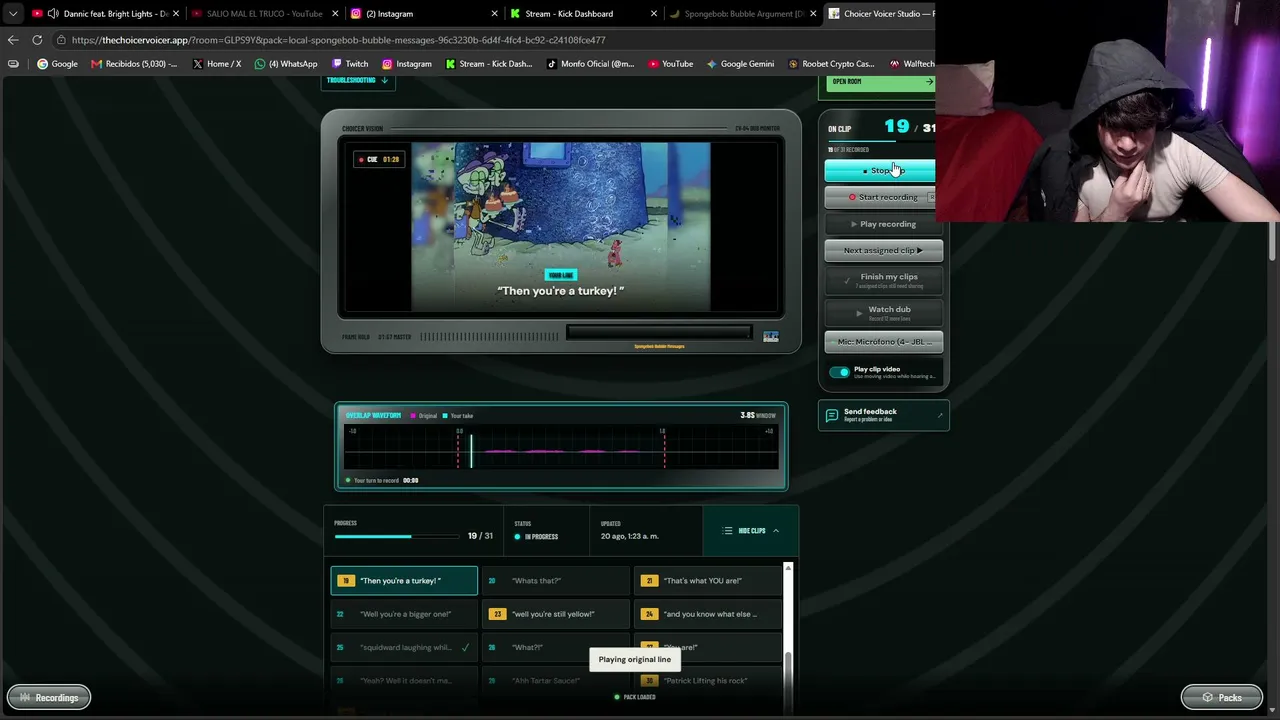Select clip 24 "and you know what else"

pos(708,614)
